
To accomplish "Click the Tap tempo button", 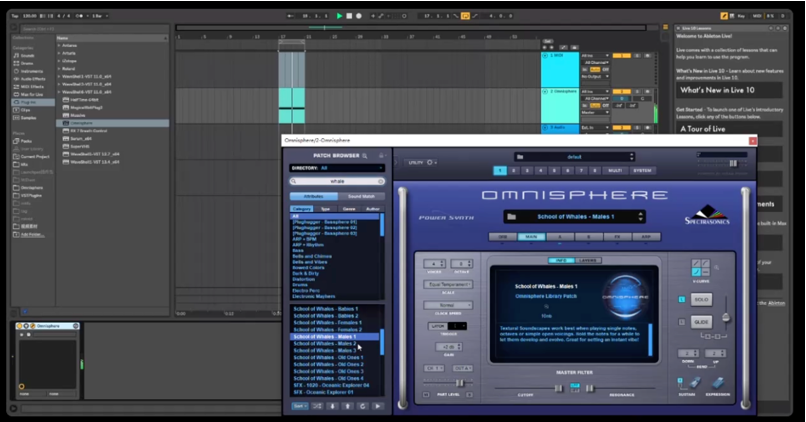I will tap(15, 16).
